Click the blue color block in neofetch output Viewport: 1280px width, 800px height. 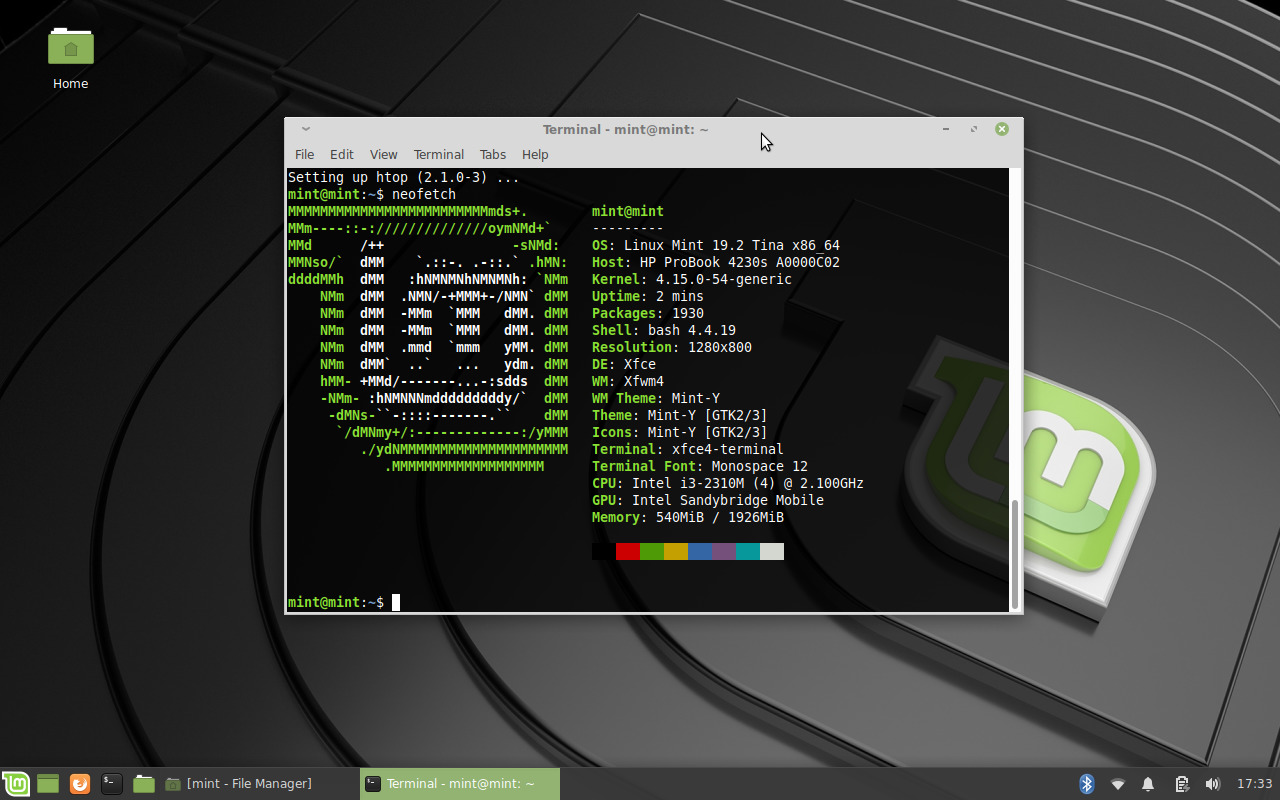tap(700, 551)
